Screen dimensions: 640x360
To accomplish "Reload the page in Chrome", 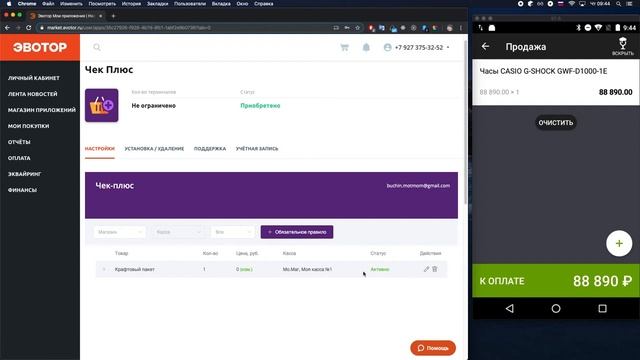I will coord(28,28).
